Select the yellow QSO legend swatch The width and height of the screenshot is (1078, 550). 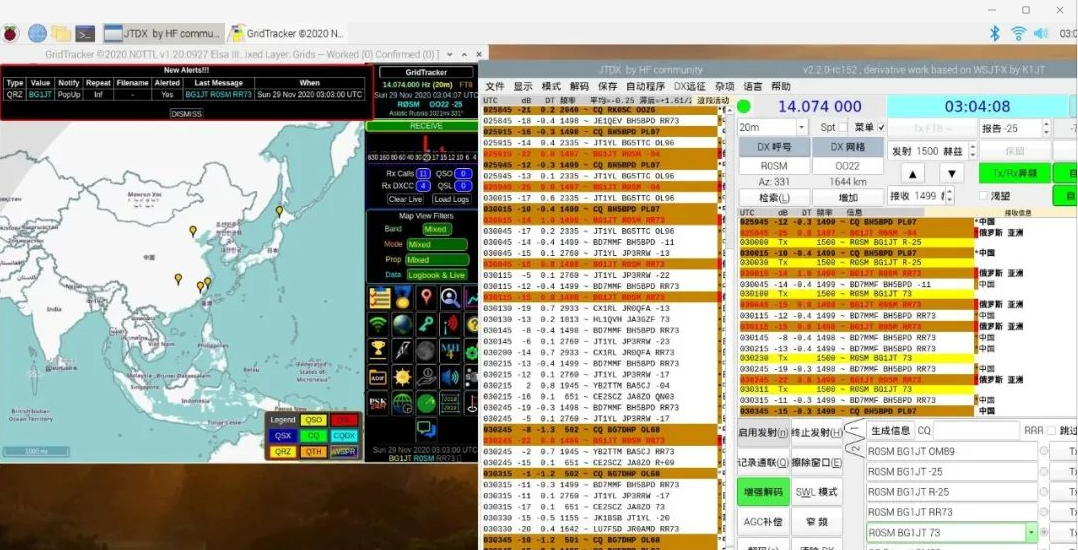(314, 420)
